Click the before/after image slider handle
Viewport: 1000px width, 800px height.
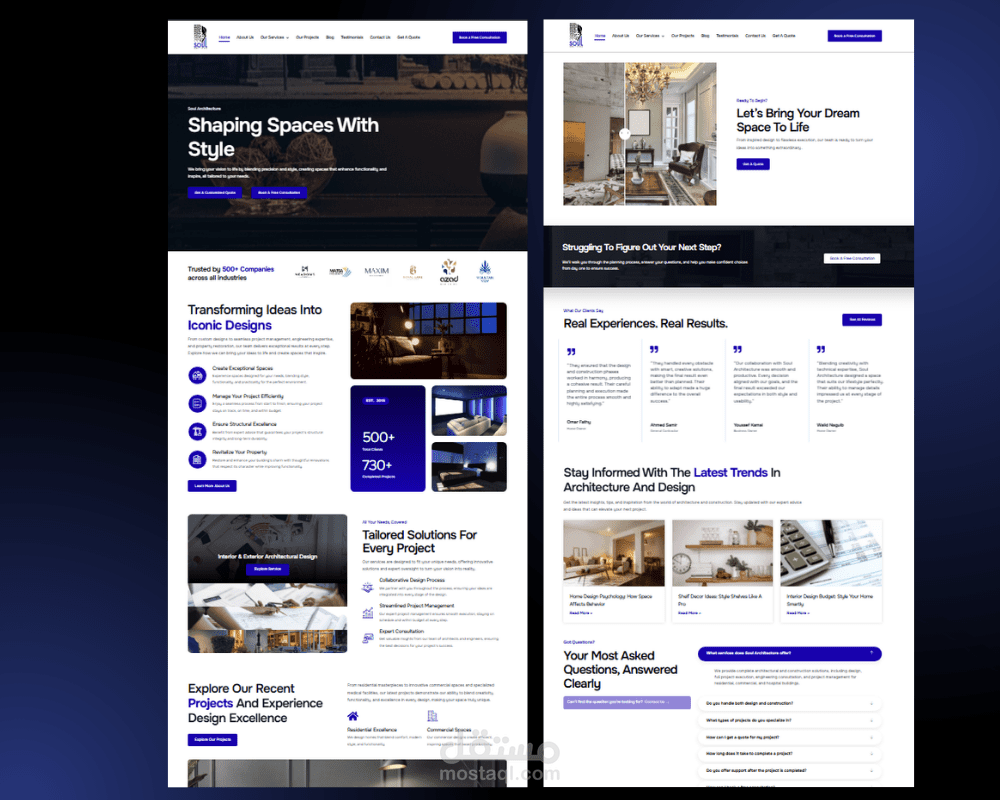[x=625, y=134]
